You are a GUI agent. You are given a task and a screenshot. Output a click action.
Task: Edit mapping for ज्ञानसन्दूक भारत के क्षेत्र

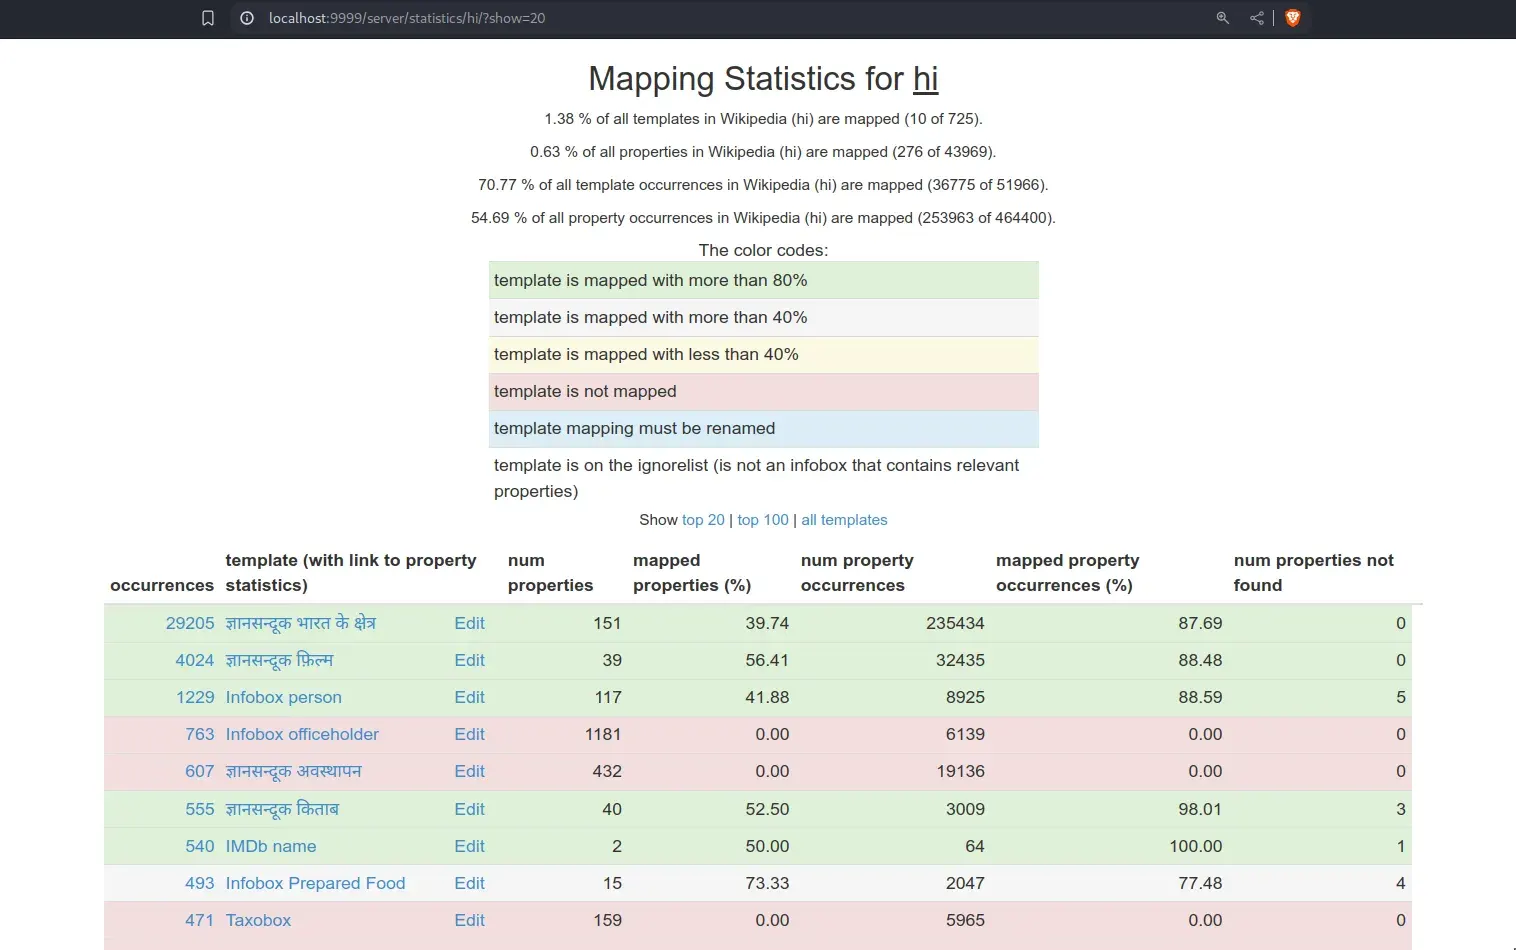[469, 623]
